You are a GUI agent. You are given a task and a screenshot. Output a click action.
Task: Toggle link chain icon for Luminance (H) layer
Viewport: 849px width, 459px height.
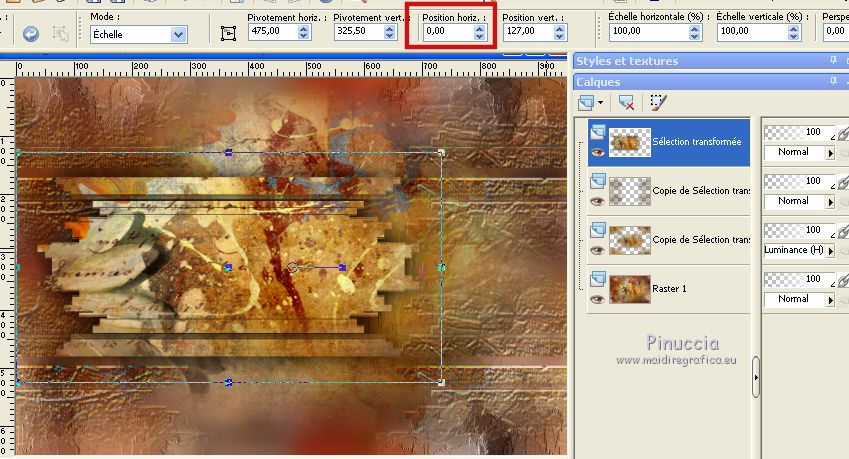tap(843, 231)
